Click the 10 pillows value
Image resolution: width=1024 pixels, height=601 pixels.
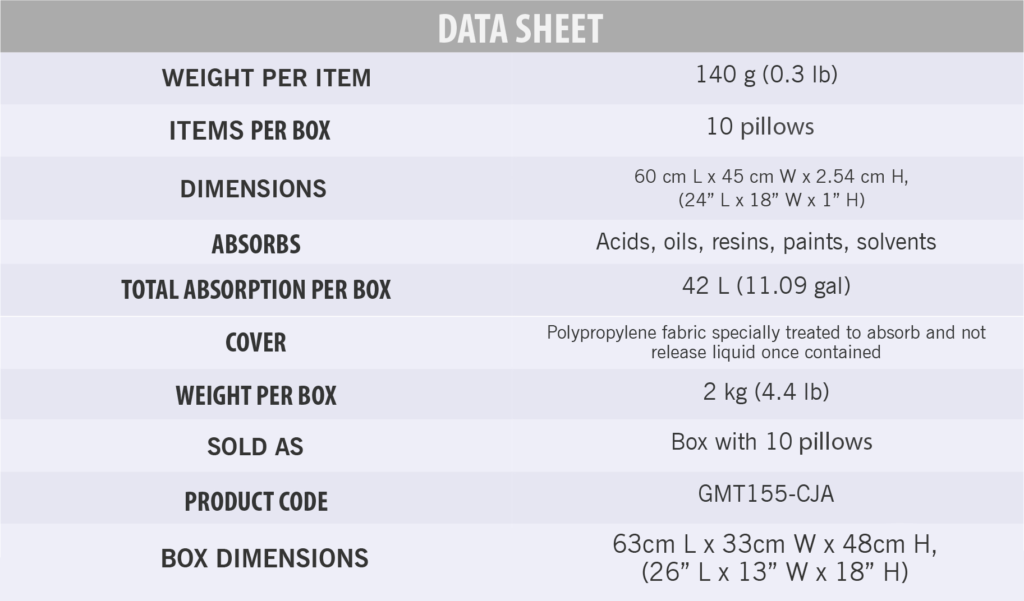[760, 126]
